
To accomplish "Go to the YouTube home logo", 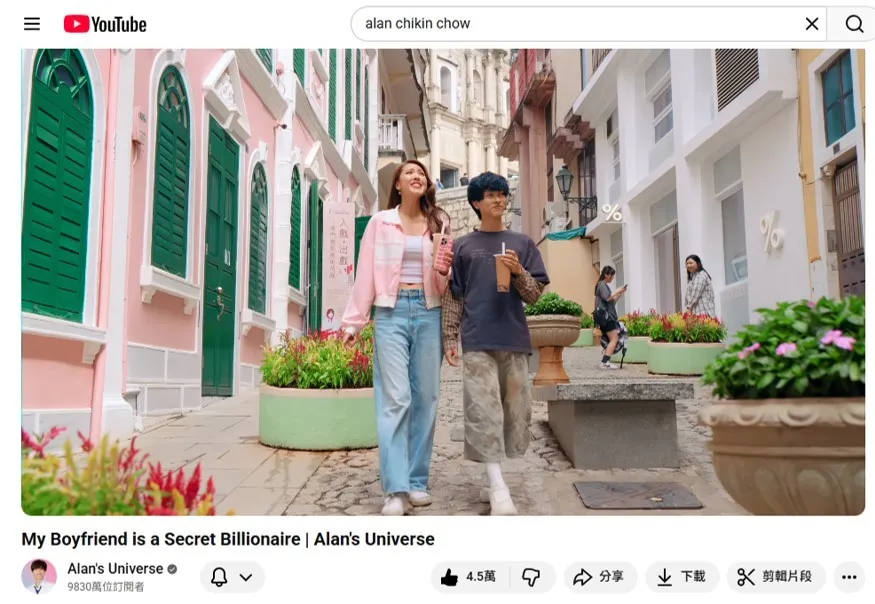I will click(105, 24).
